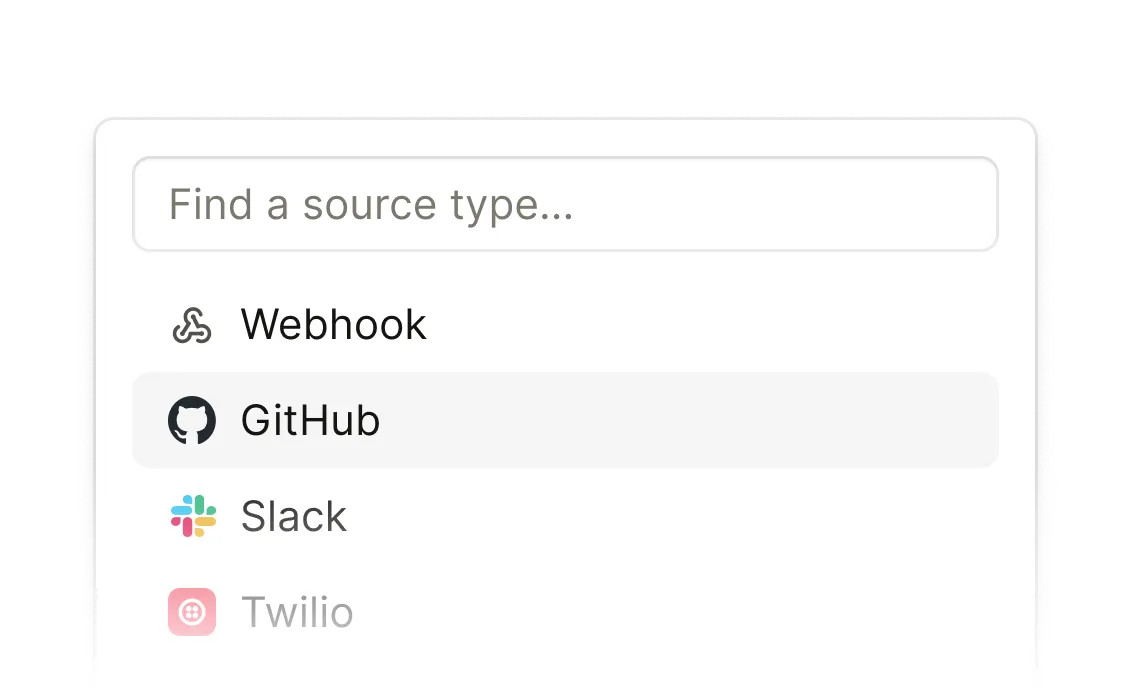1128x696 pixels.
Task: Select the pink Twilio icon
Action: pos(192,612)
